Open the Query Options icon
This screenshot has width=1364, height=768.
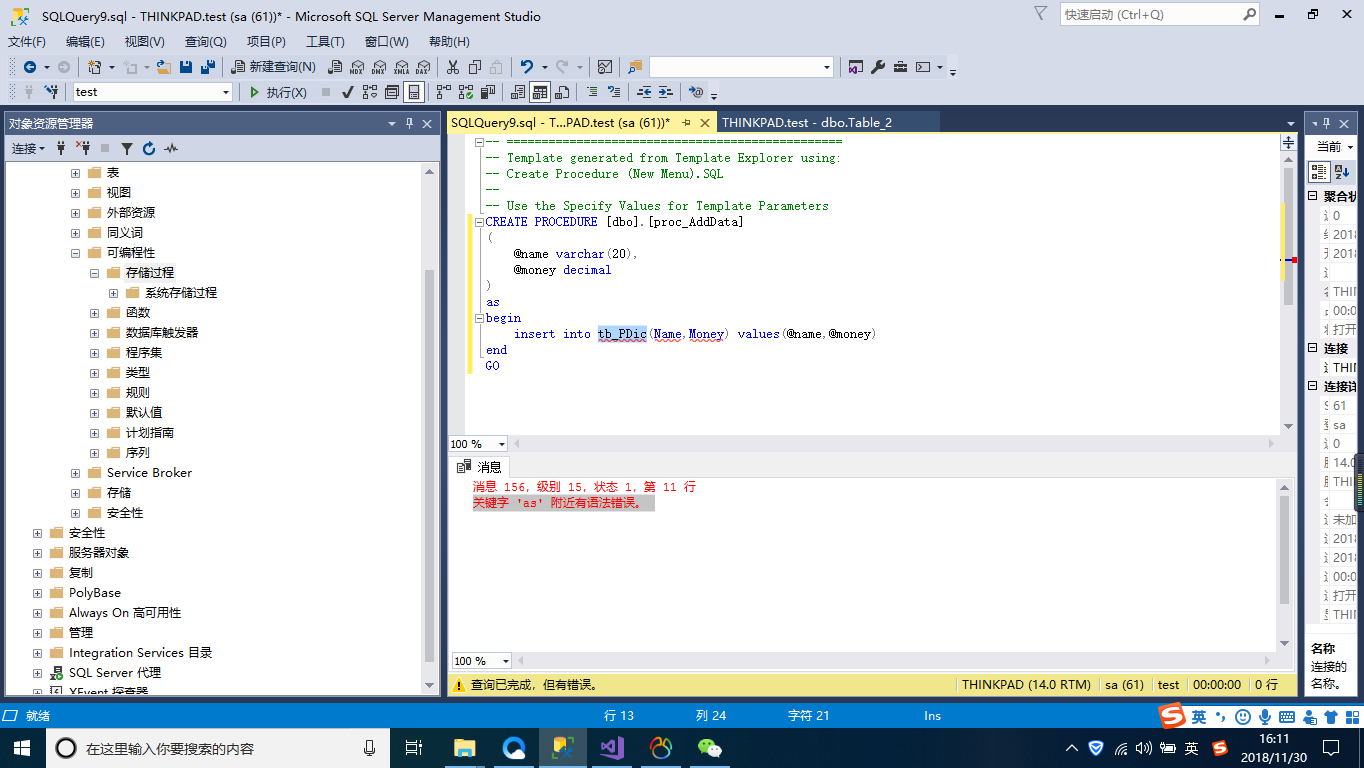391,92
